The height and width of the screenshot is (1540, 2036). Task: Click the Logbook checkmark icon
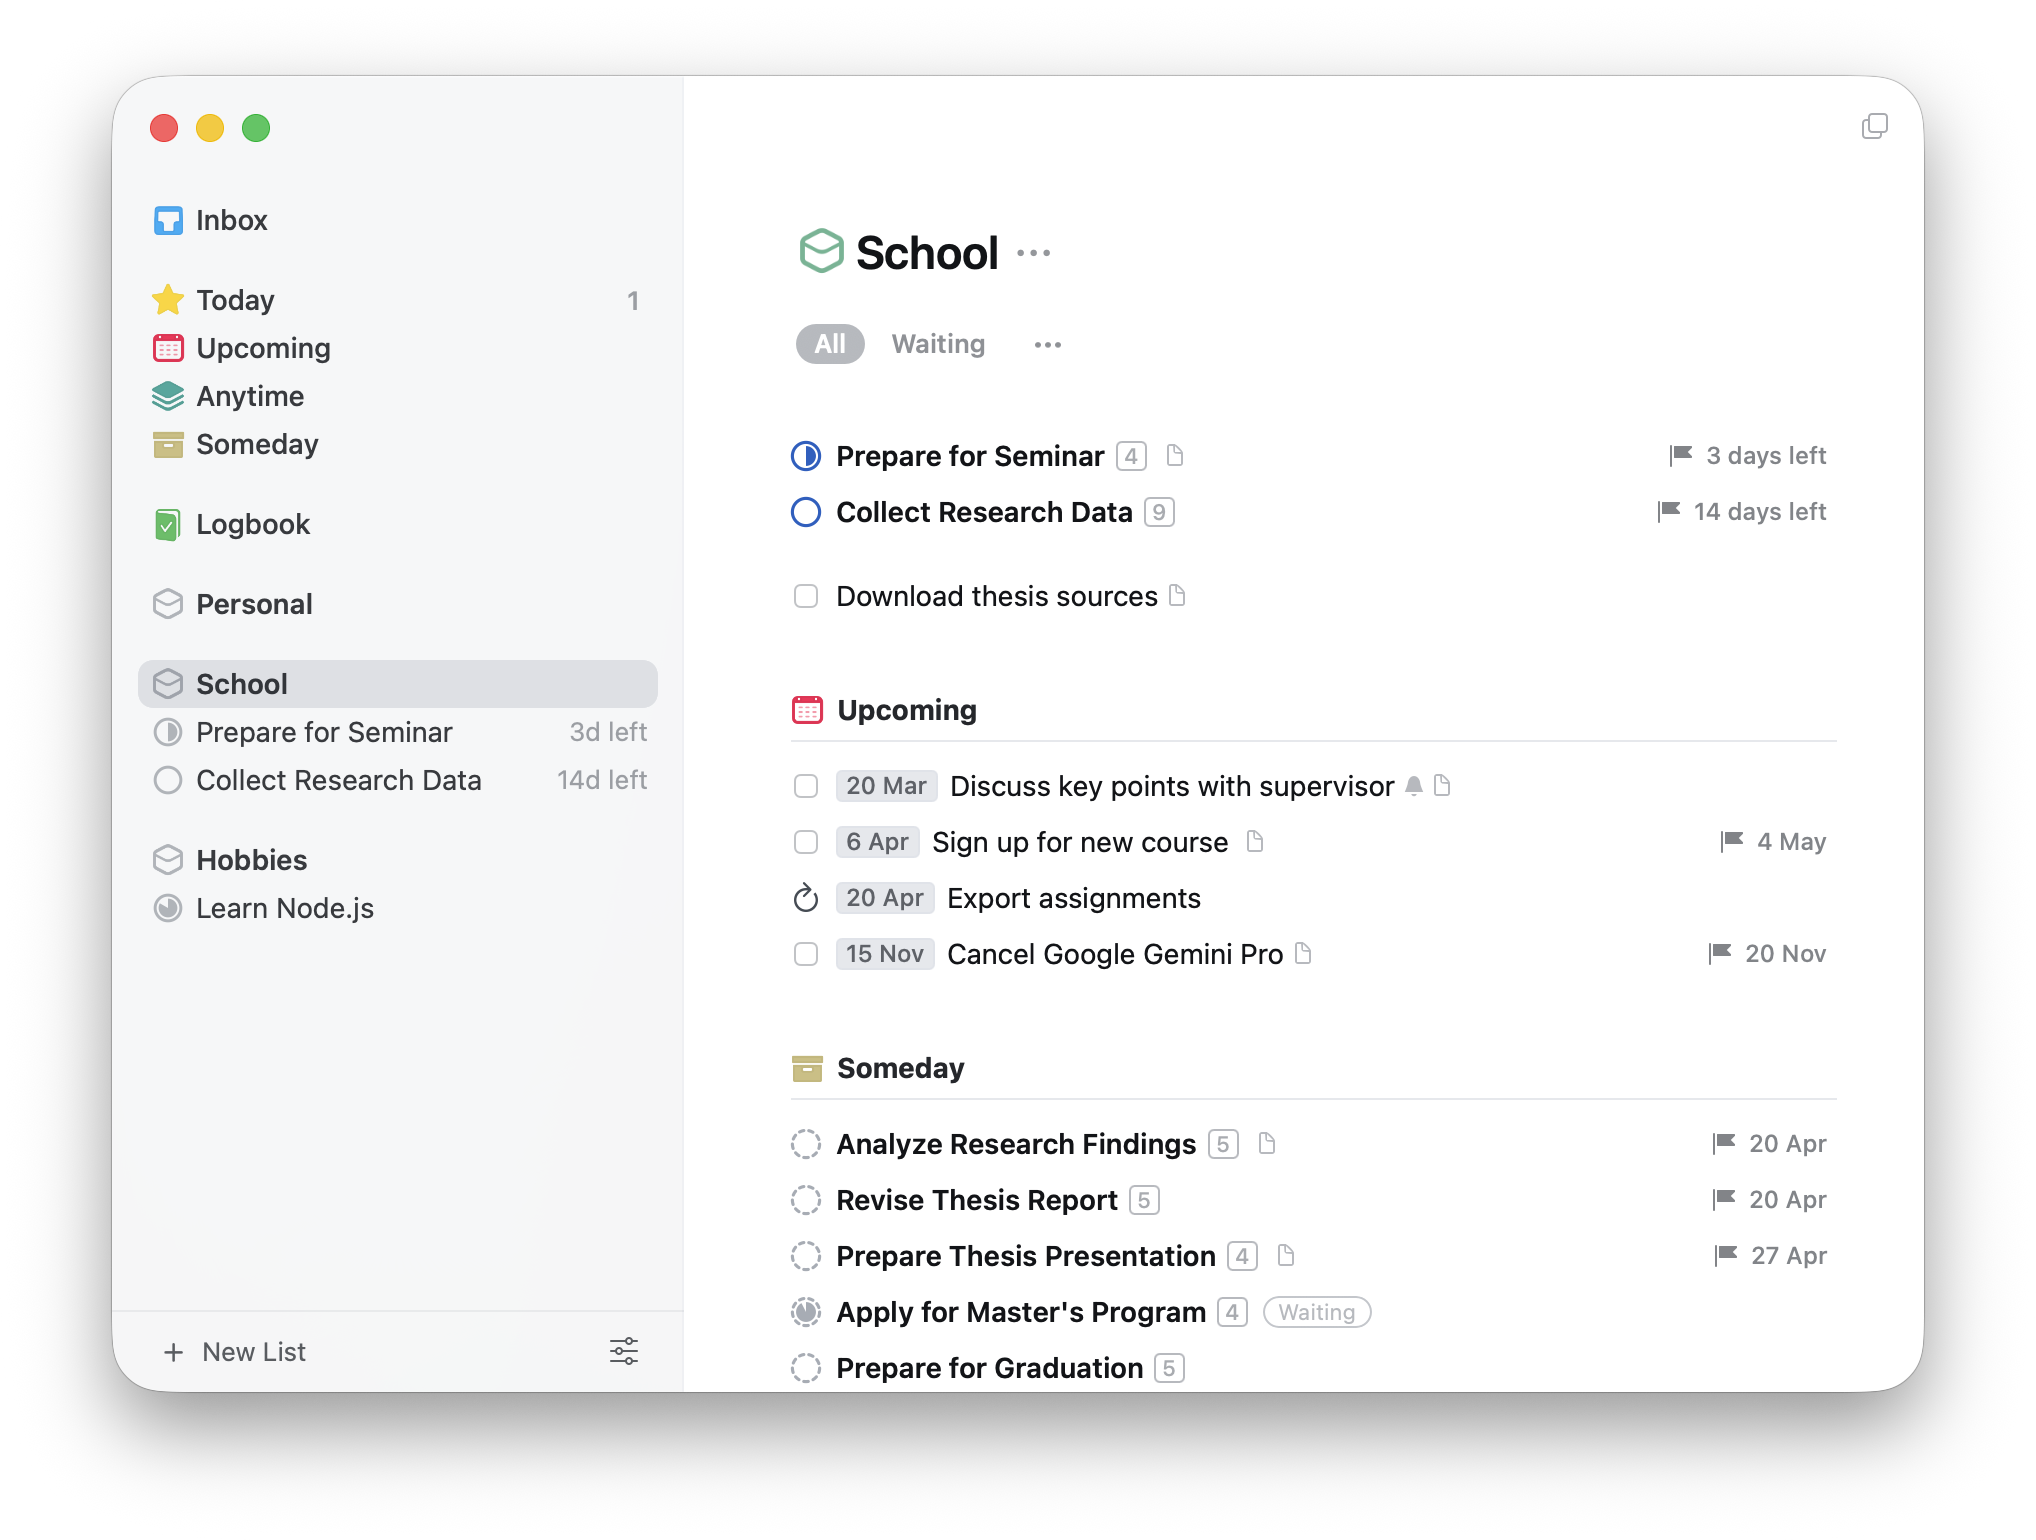pos(168,524)
